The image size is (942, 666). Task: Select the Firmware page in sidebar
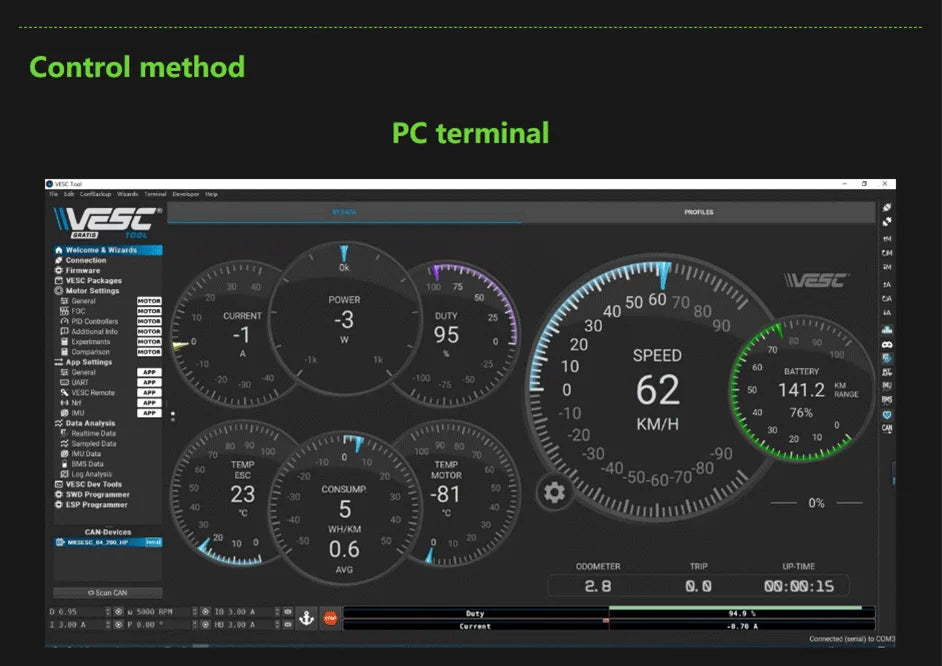83,270
